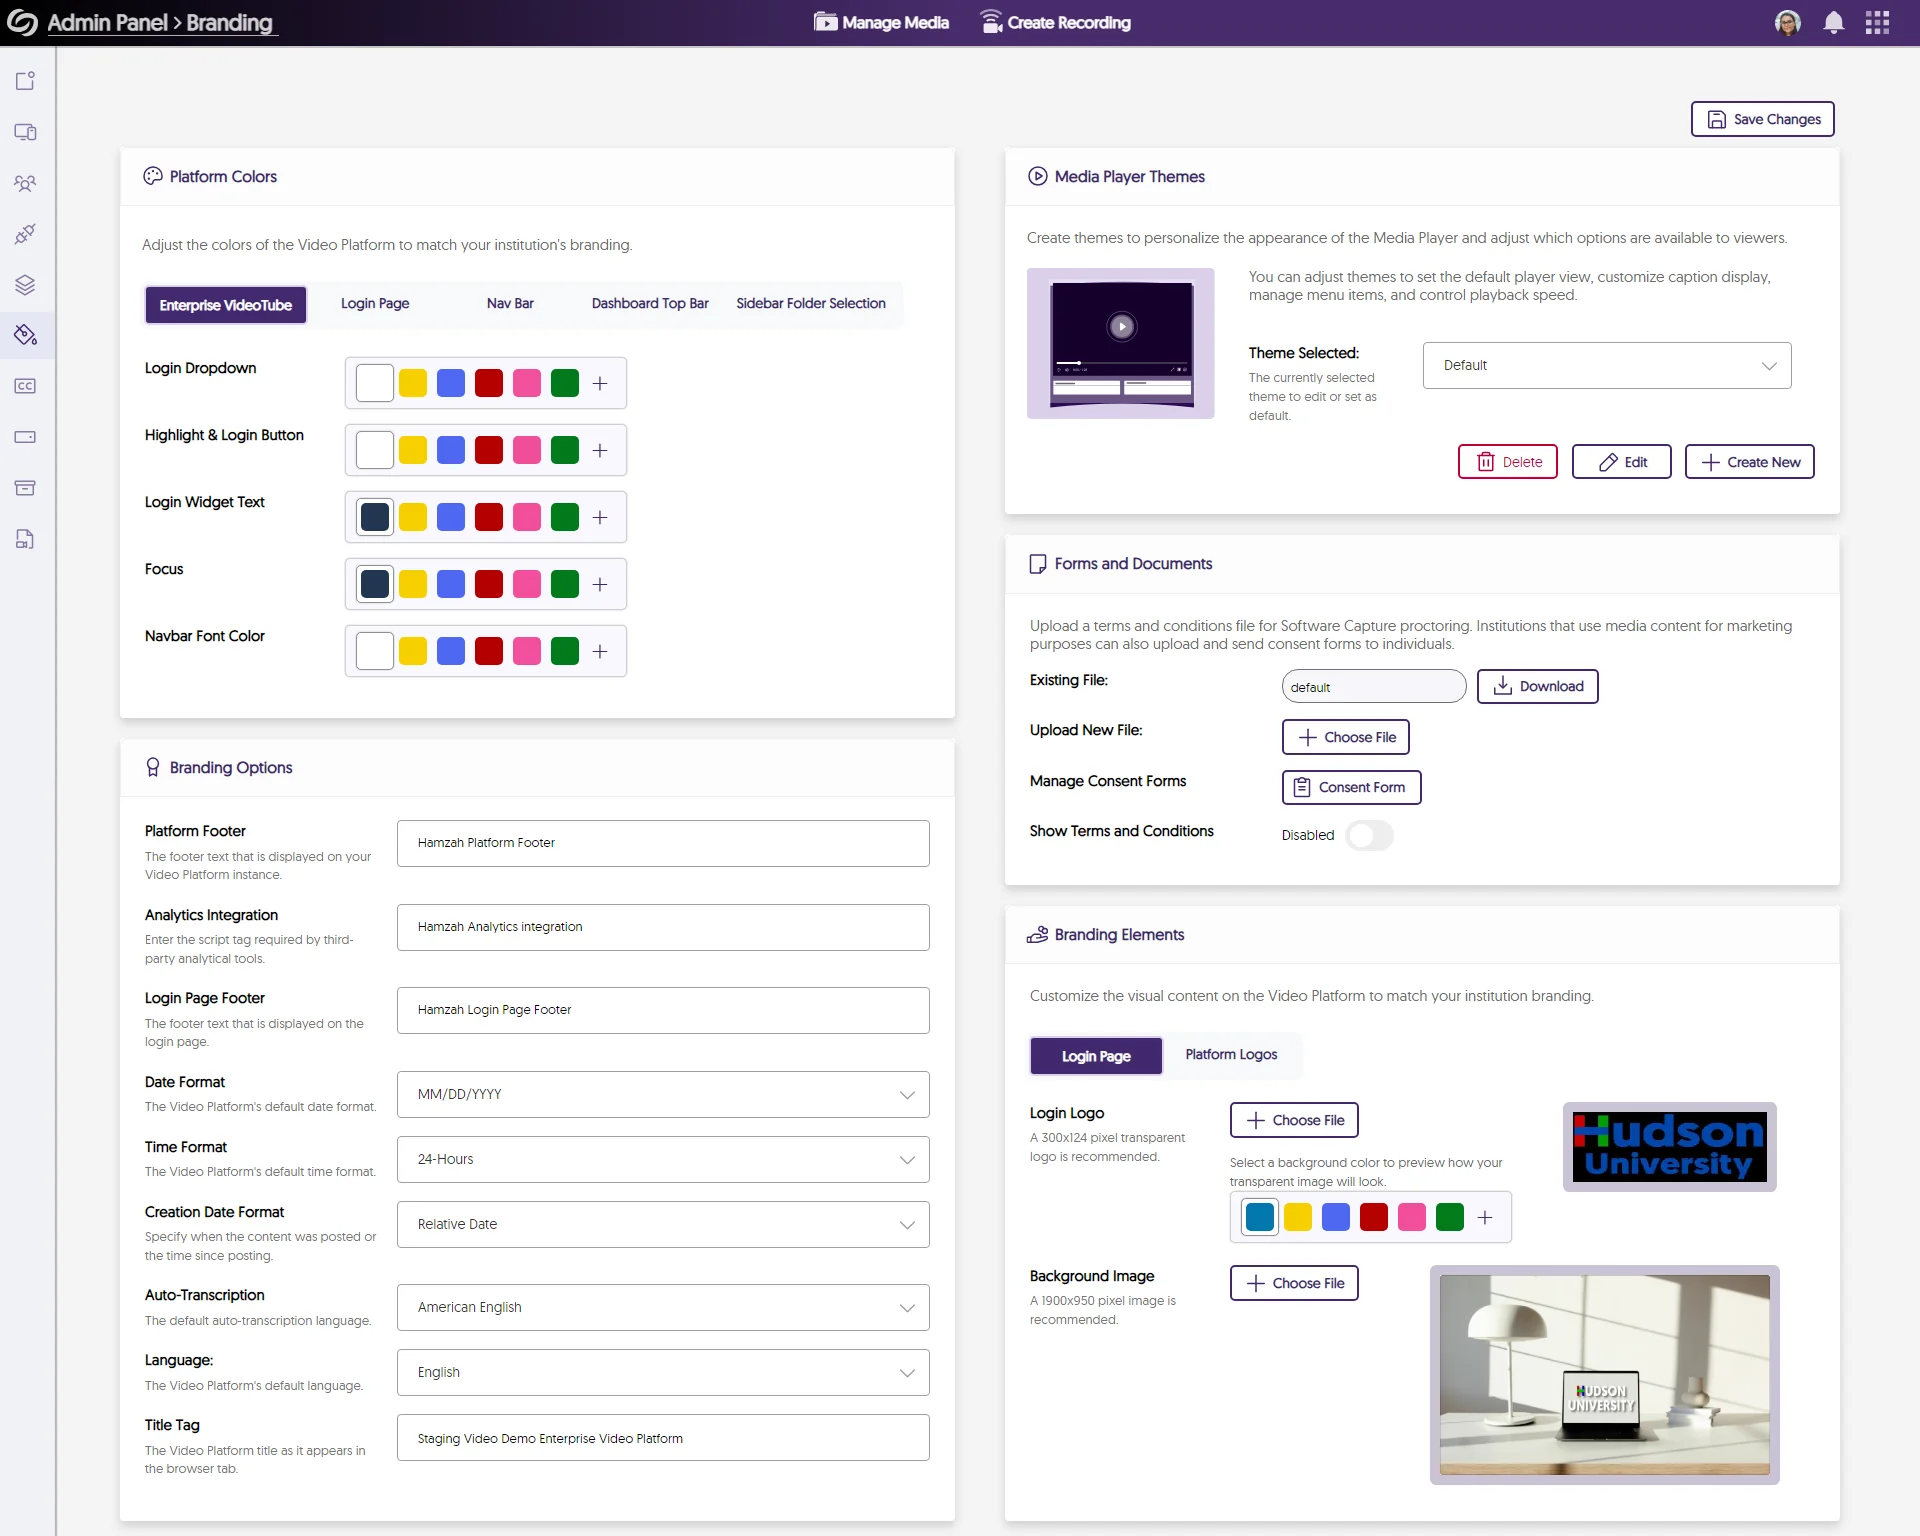Open the notifications bell icon
The image size is (1920, 1536).
point(1833,23)
